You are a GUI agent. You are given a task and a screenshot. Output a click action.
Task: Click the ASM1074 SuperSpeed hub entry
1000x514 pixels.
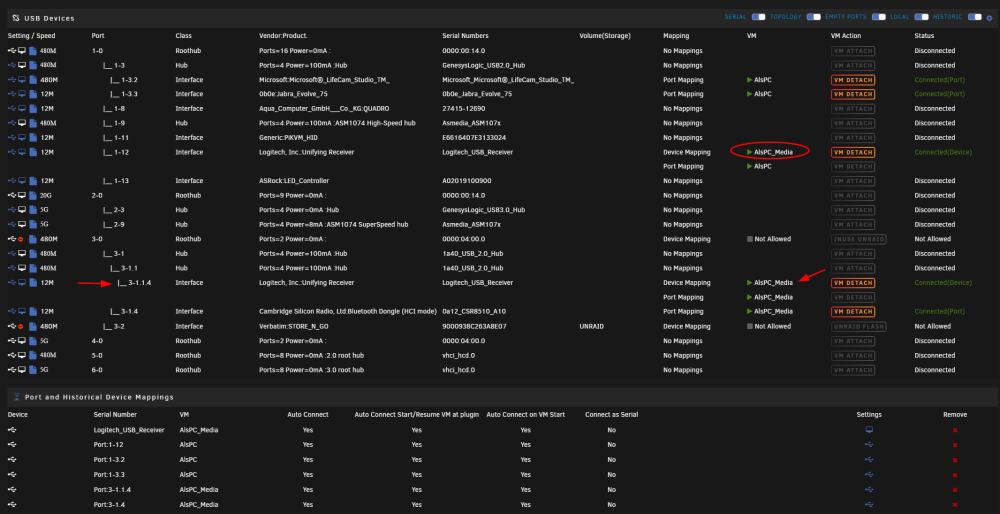334,224
